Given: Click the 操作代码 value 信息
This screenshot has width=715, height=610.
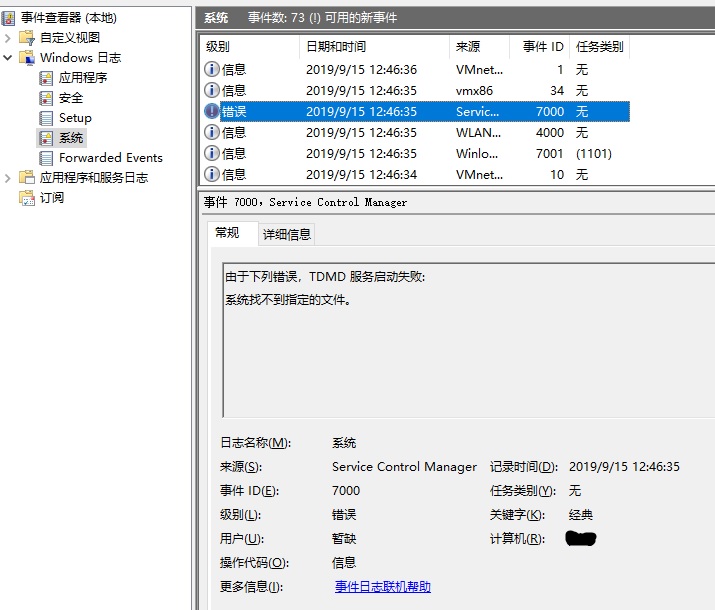Looking at the screenshot, I should (x=344, y=563).
